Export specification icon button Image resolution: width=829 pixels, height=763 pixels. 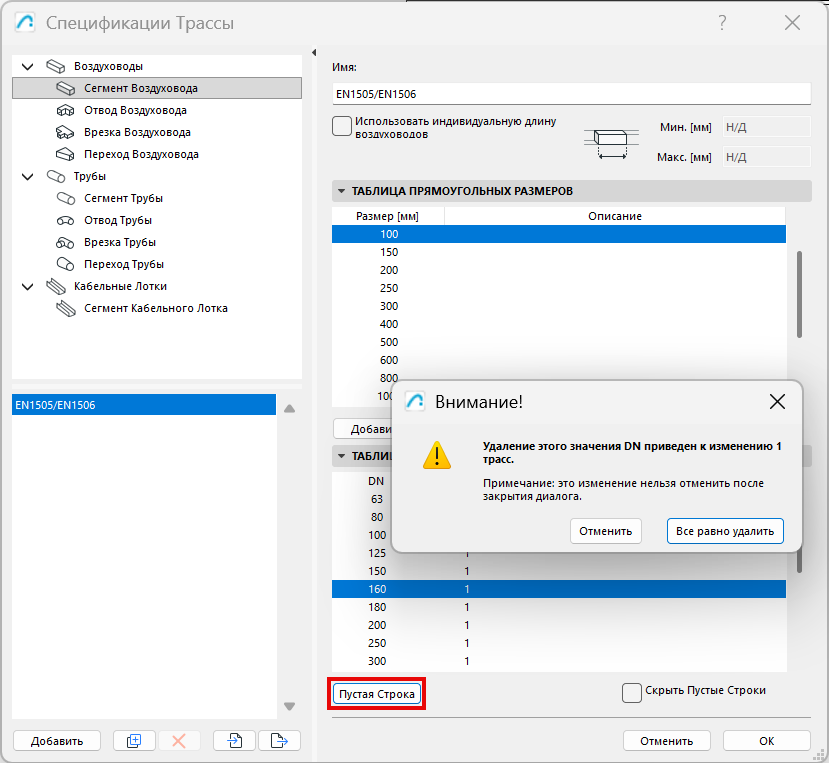pyautogui.click(x=279, y=741)
